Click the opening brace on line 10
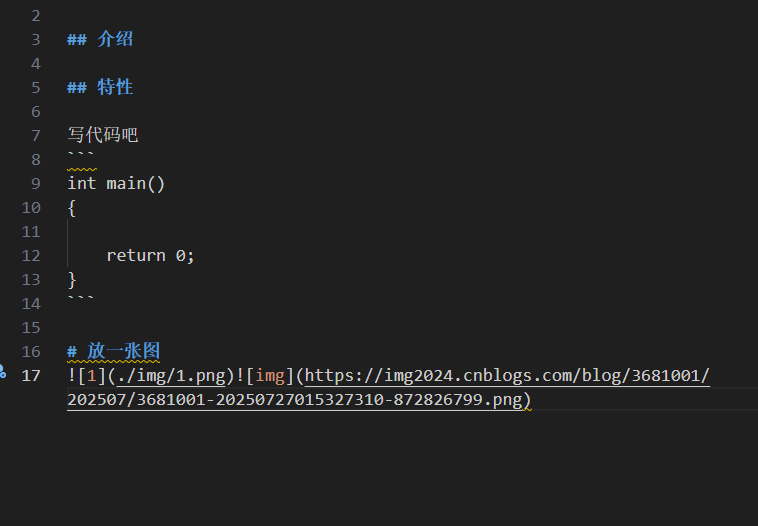This screenshot has height=526, width=758. [x=72, y=208]
